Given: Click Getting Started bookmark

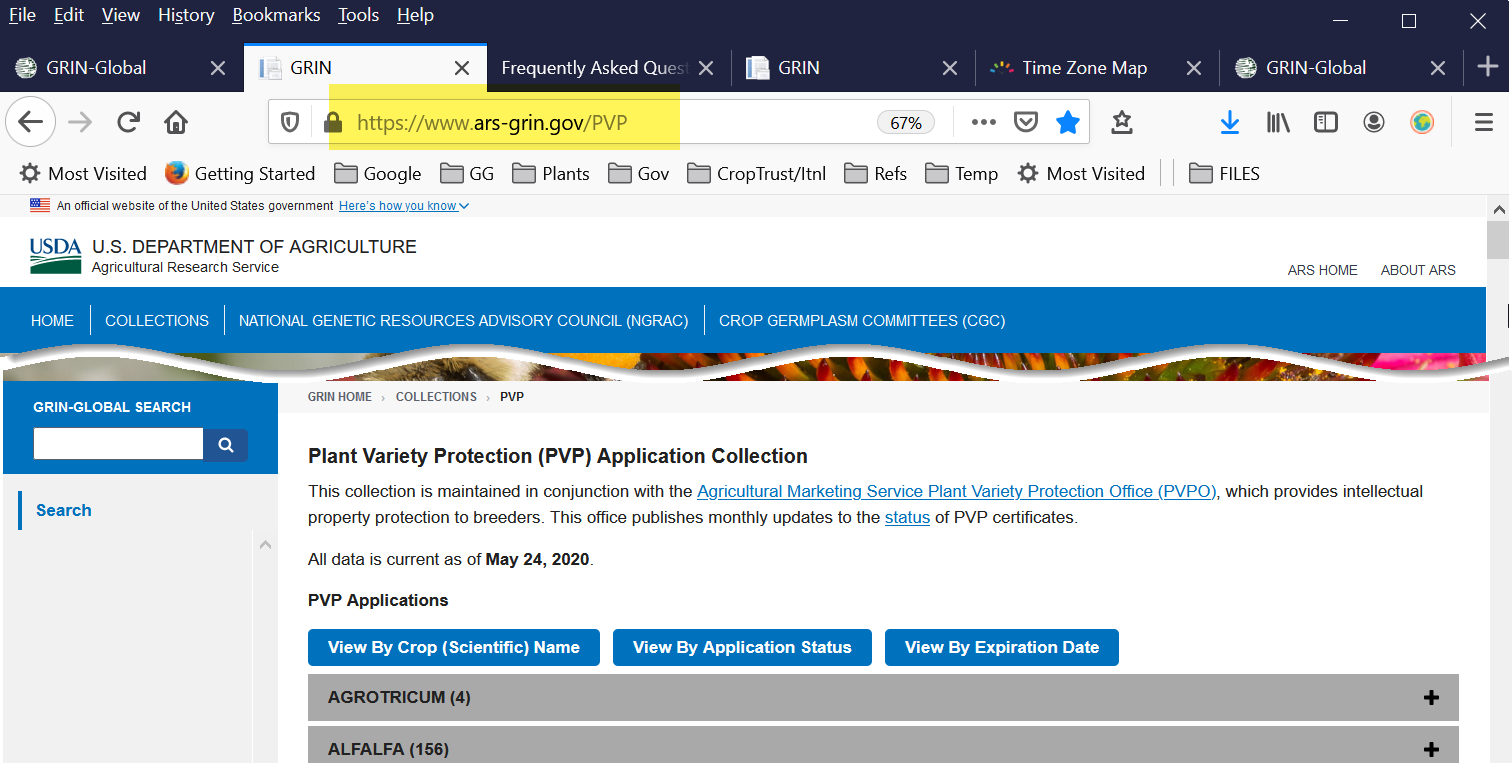Looking at the screenshot, I should [x=240, y=173].
